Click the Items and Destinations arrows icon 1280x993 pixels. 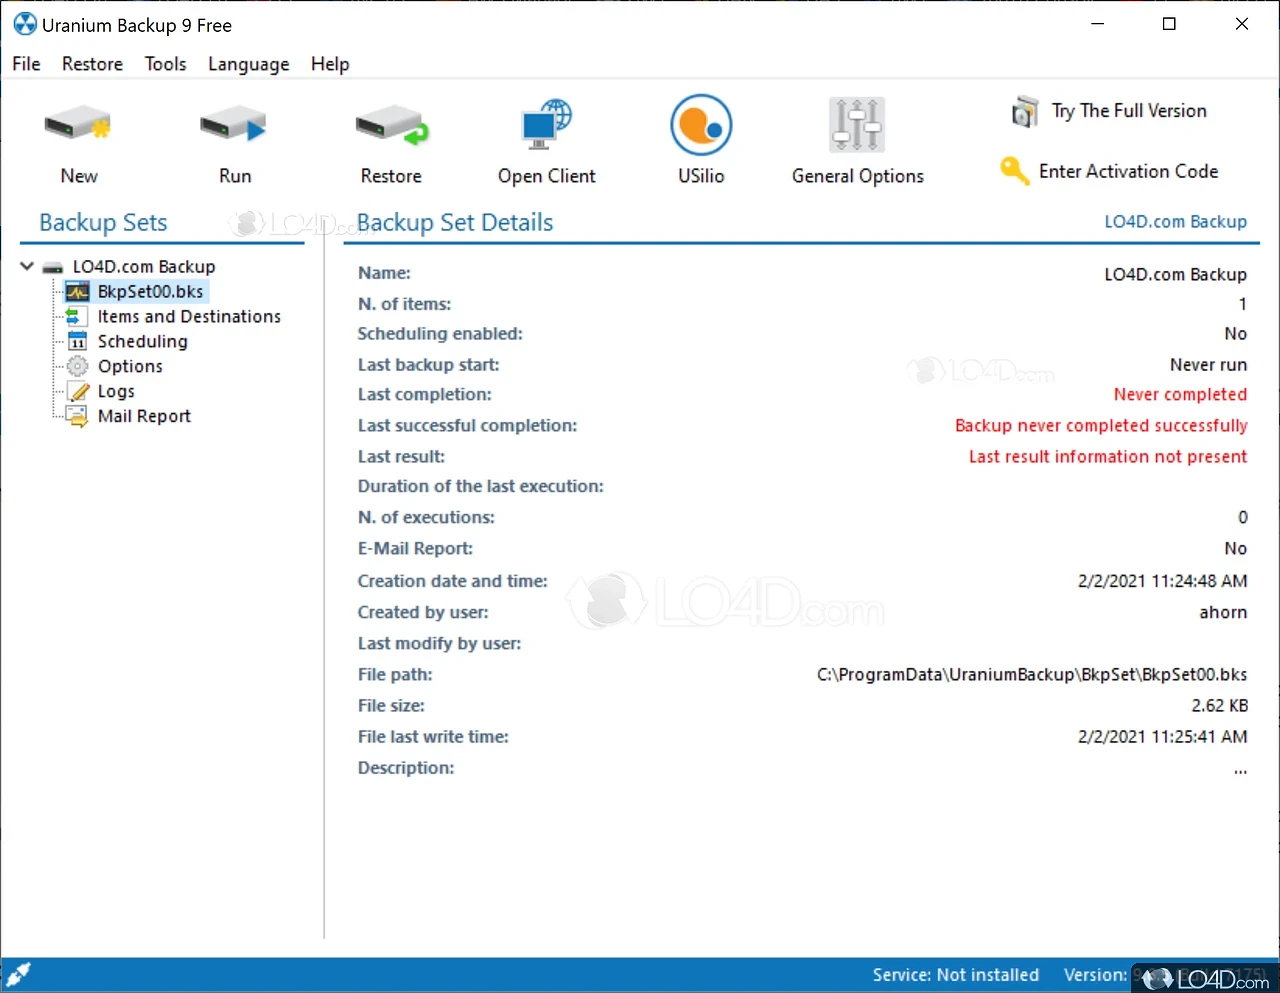(77, 316)
